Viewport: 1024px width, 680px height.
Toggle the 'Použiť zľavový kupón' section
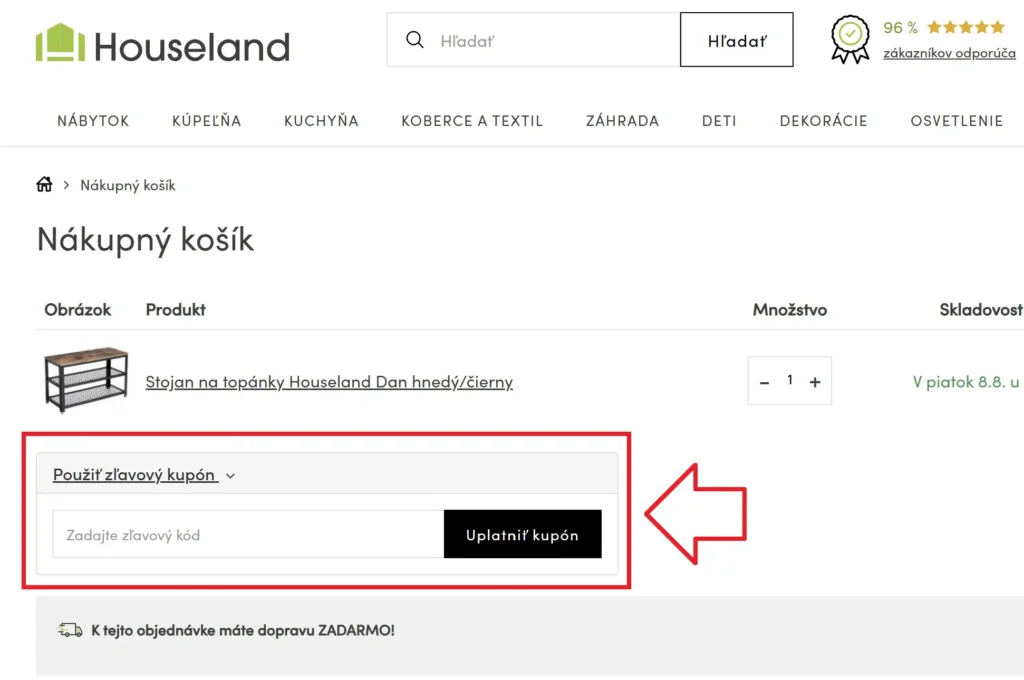(134, 475)
